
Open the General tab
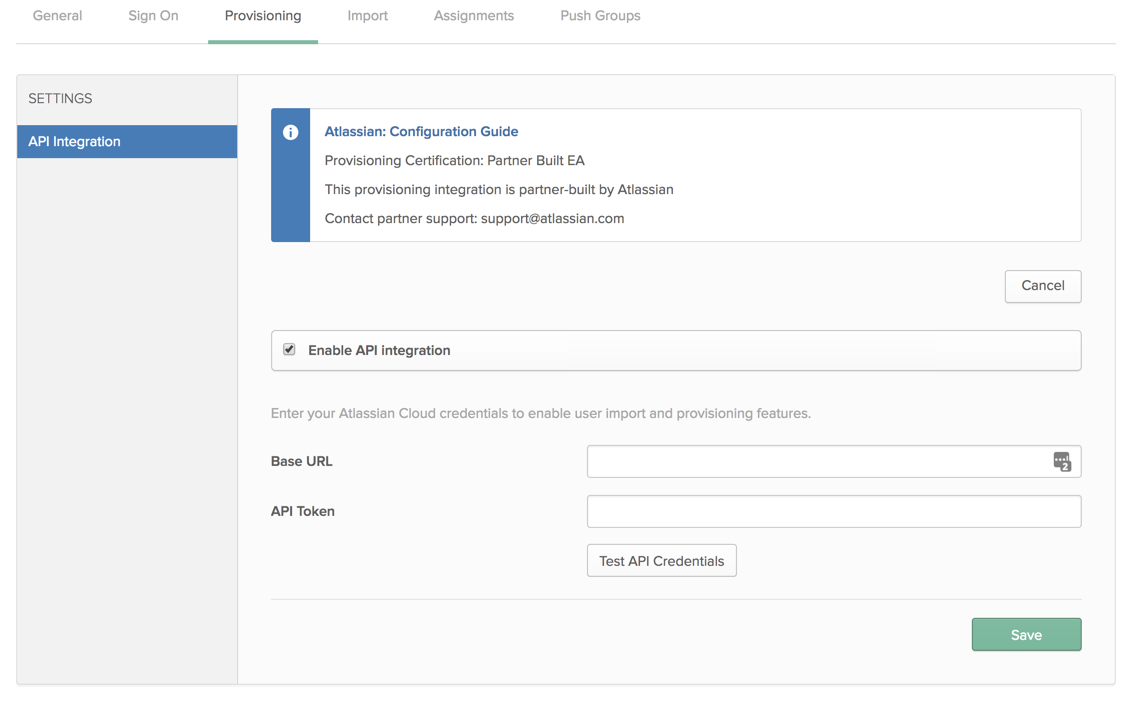pos(57,16)
